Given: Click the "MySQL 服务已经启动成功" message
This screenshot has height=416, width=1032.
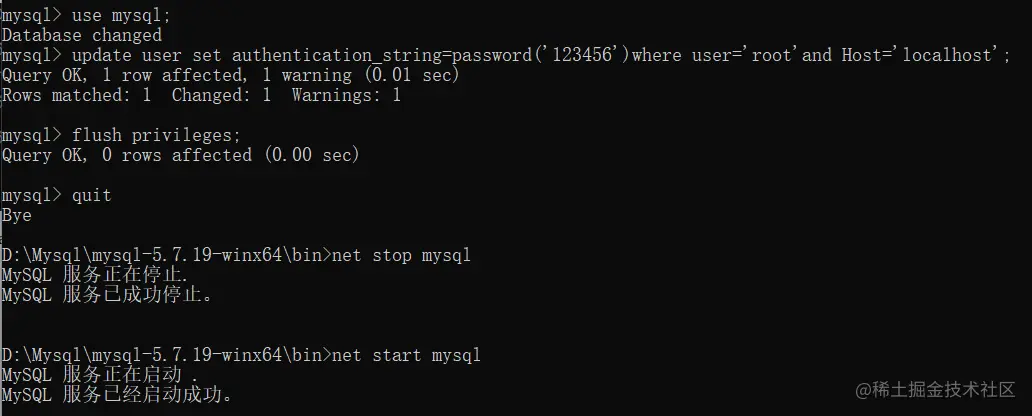Looking at the screenshot, I should click(x=117, y=395).
